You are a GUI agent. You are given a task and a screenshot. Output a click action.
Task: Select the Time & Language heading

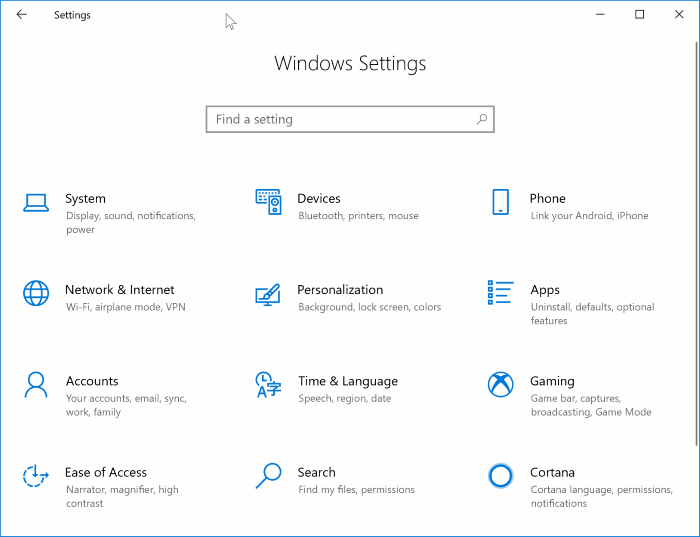pyautogui.click(x=348, y=382)
